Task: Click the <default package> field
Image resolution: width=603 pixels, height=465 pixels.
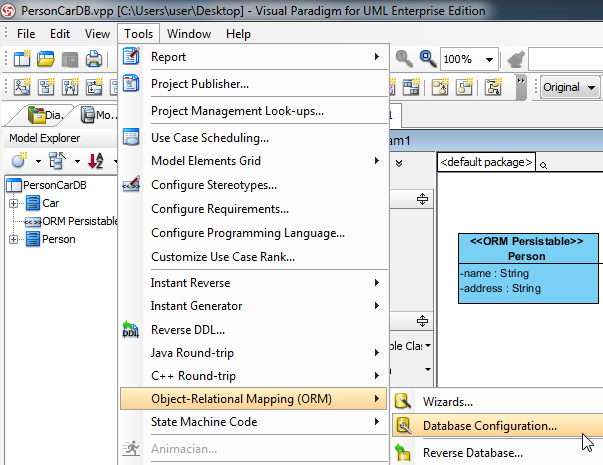Action: [486, 162]
